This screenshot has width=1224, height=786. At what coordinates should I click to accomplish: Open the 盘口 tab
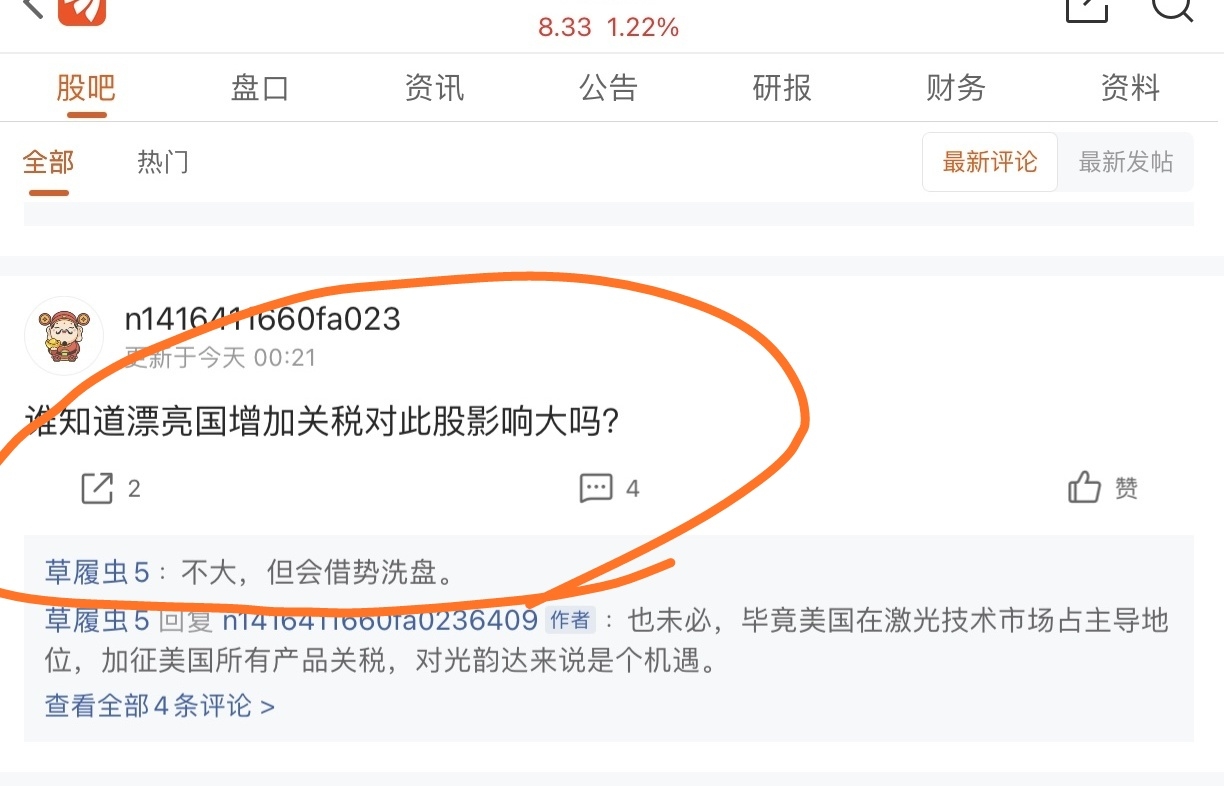(x=260, y=88)
